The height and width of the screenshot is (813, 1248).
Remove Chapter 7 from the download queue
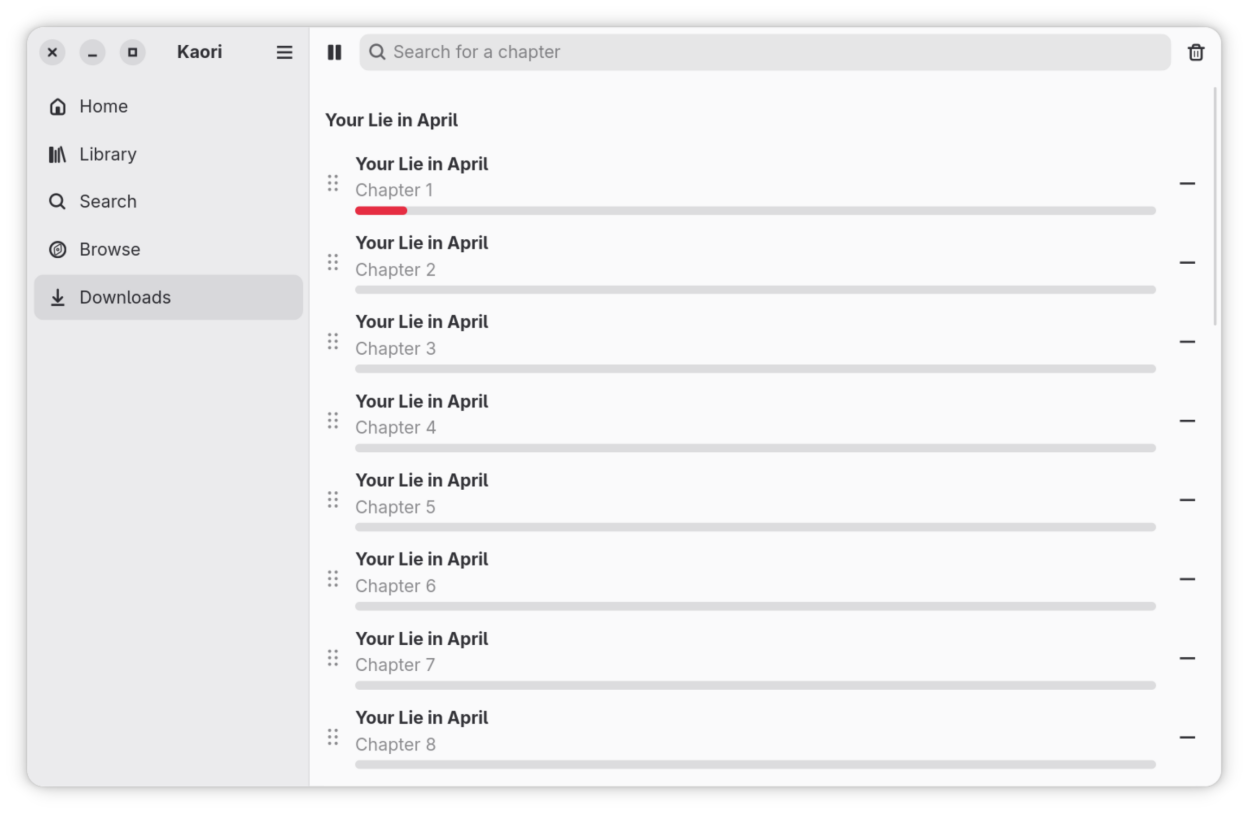(1187, 658)
